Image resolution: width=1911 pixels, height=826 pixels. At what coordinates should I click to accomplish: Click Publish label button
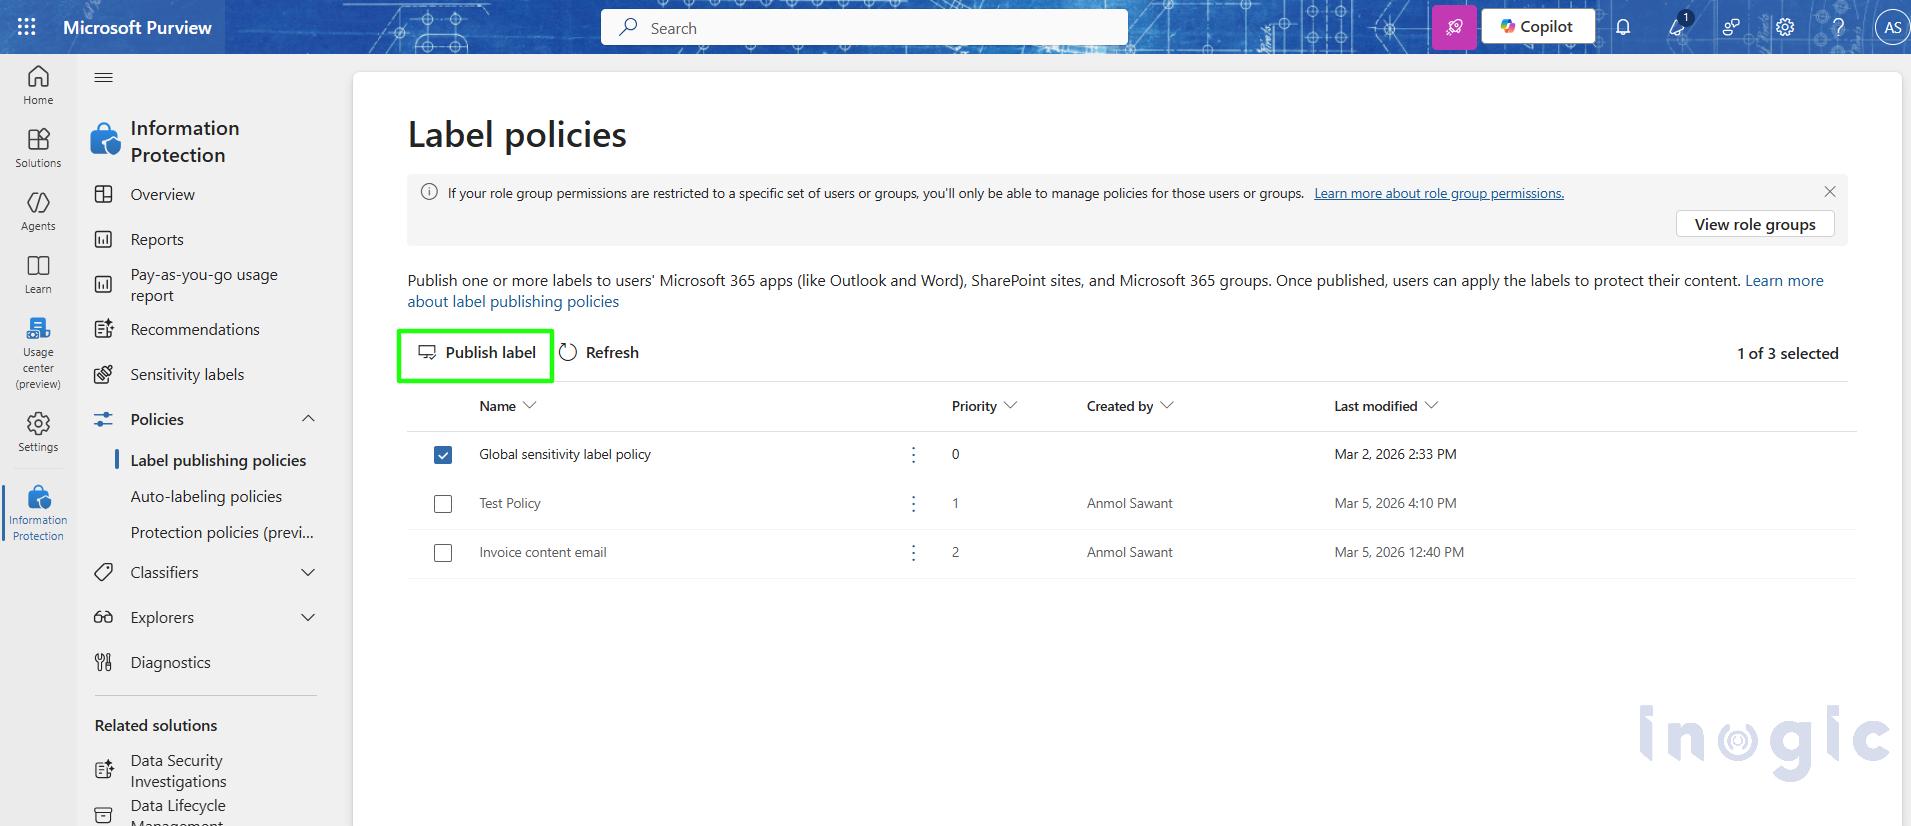point(476,352)
